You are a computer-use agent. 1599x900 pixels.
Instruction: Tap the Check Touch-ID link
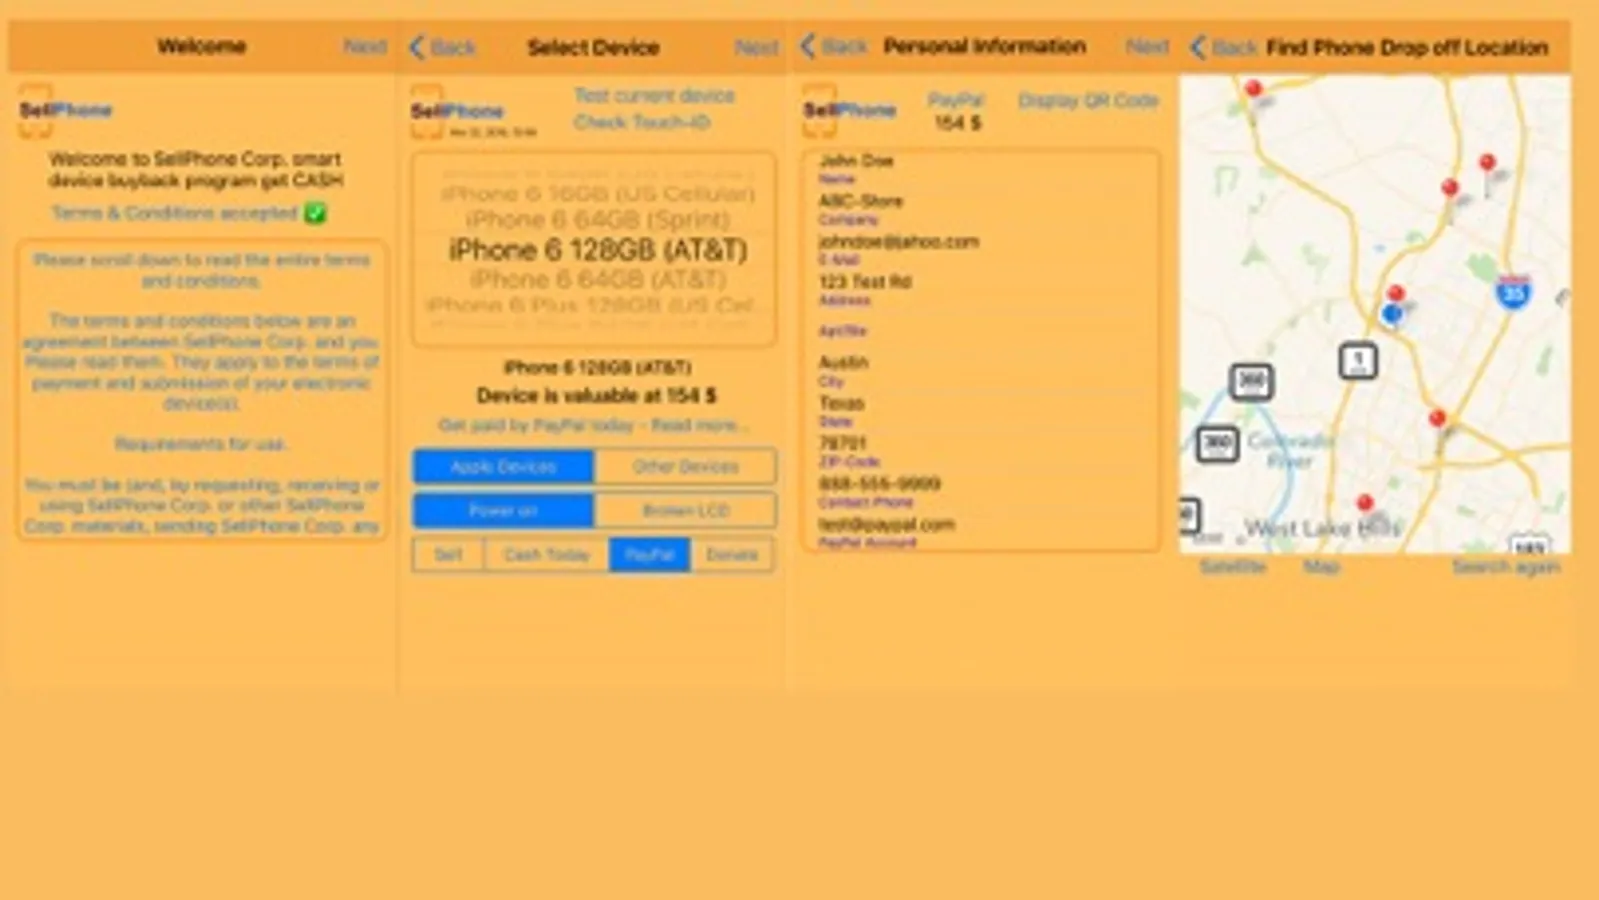coord(641,122)
